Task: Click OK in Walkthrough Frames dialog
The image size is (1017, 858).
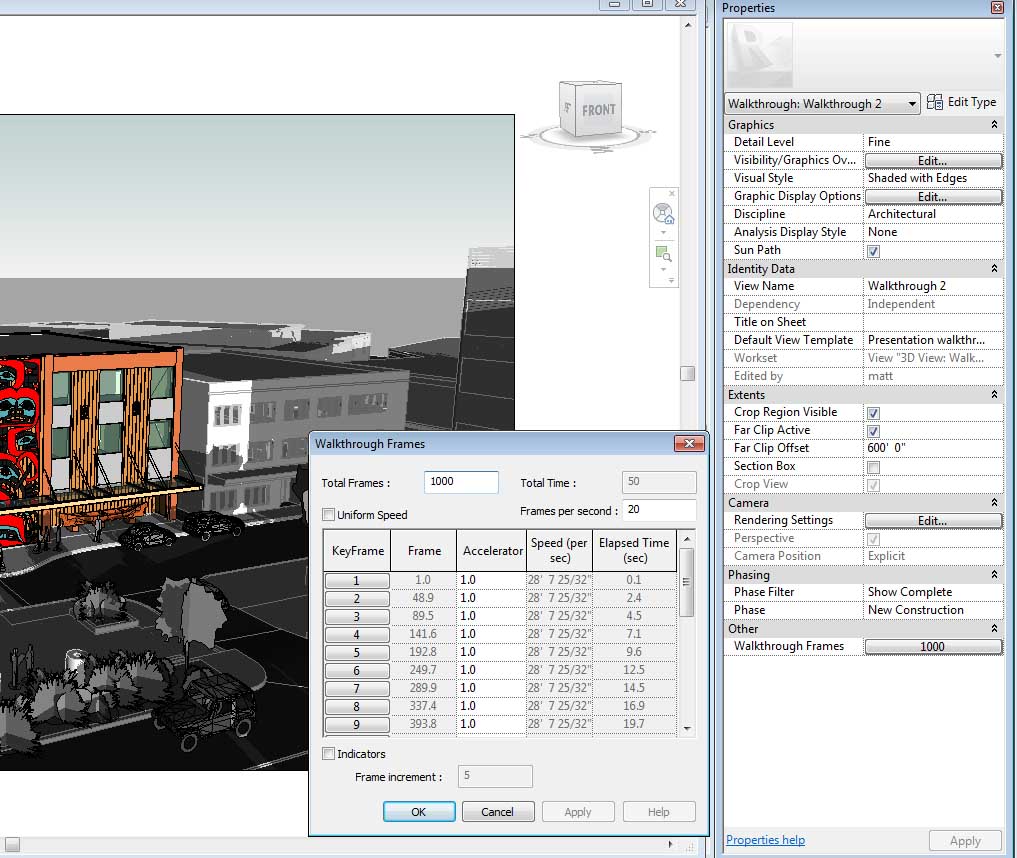Action: pos(419,812)
